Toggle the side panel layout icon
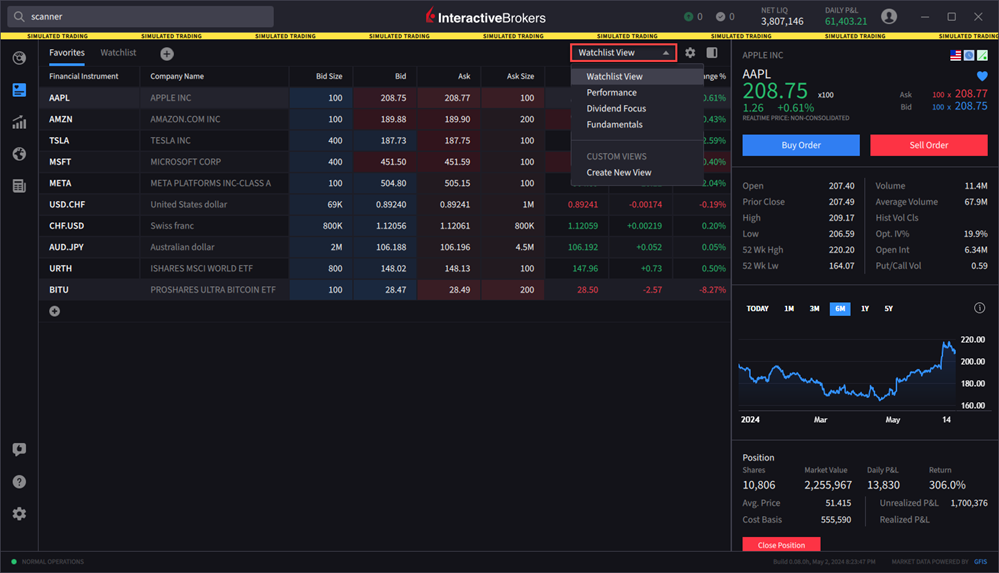Image resolution: width=999 pixels, height=573 pixels. (712, 53)
